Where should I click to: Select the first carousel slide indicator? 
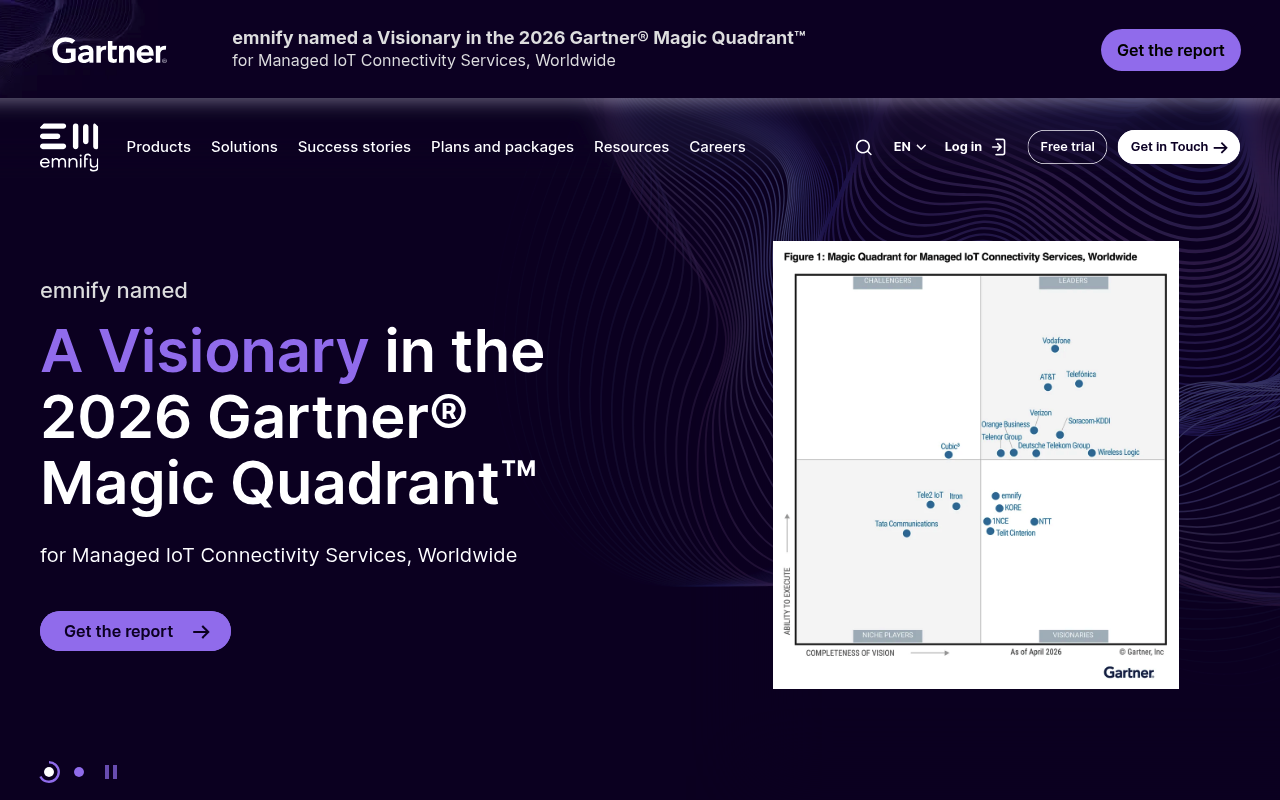click(x=49, y=772)
